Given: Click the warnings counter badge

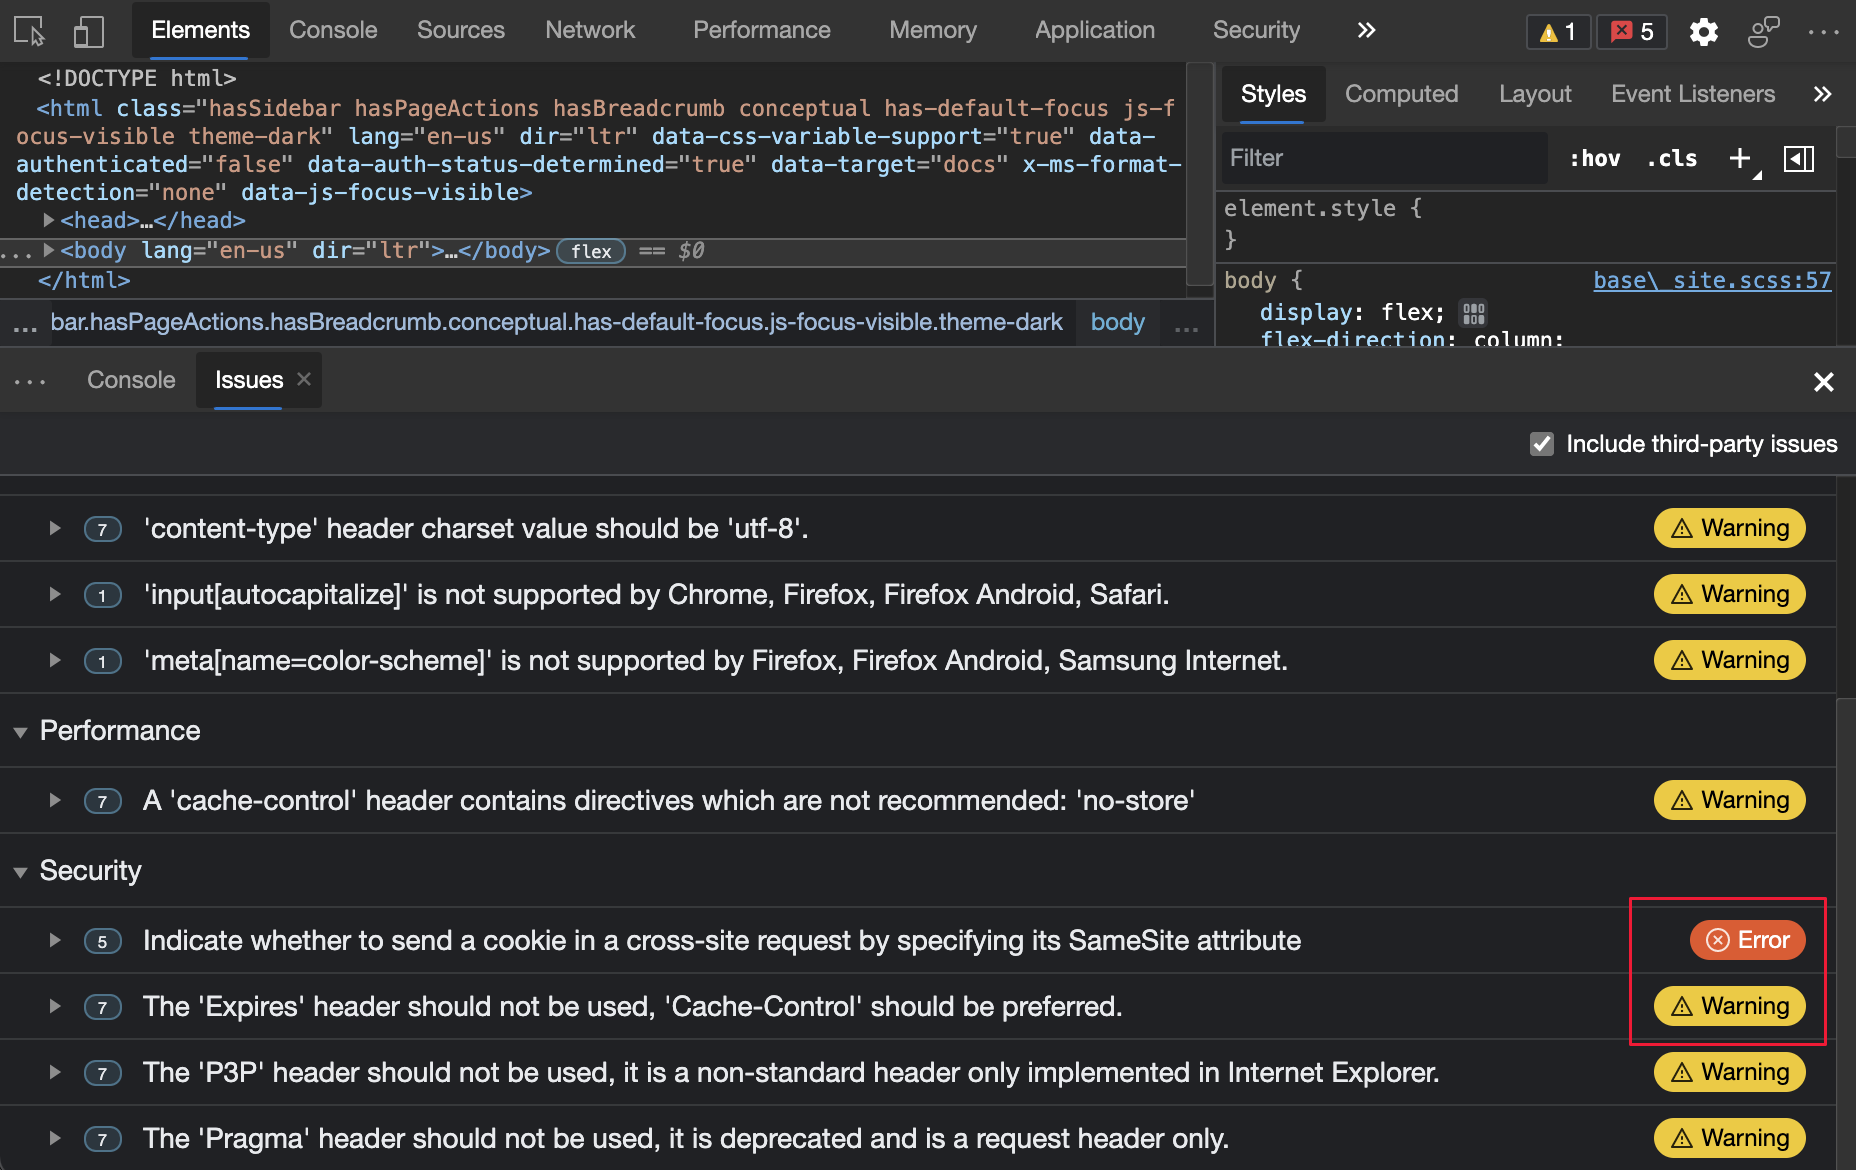Looking at the screenshot, I should point(1557,31).
